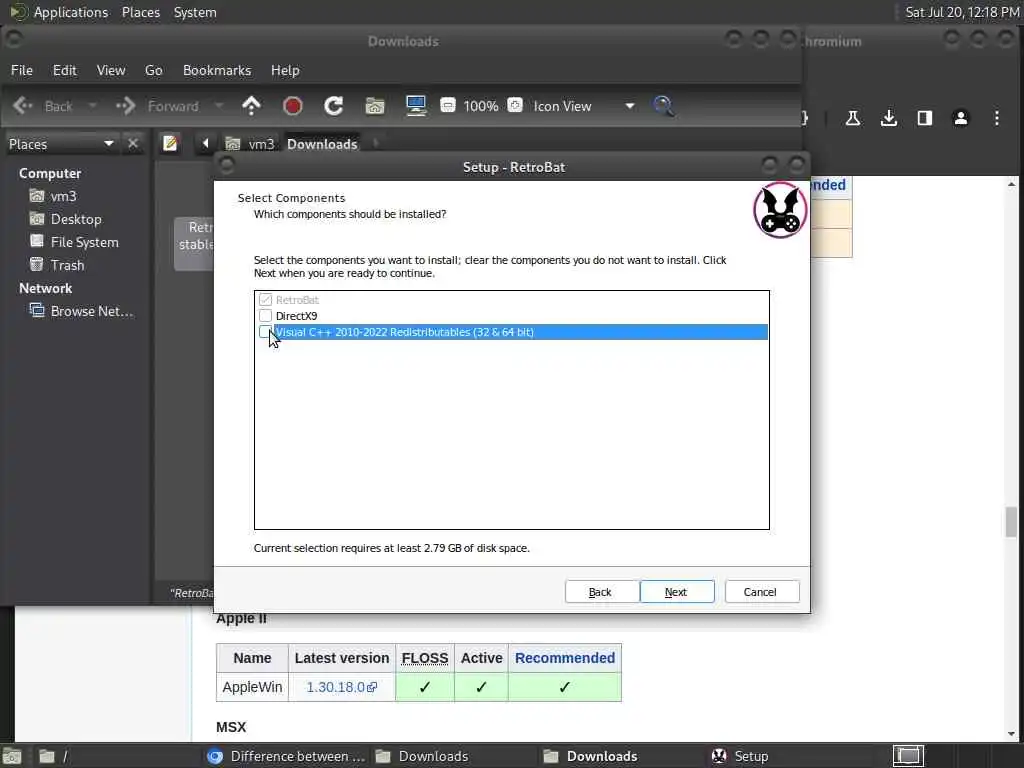Select vm3 in the Places sidebar
The image size is (1024, 768).
click(53, 196)
